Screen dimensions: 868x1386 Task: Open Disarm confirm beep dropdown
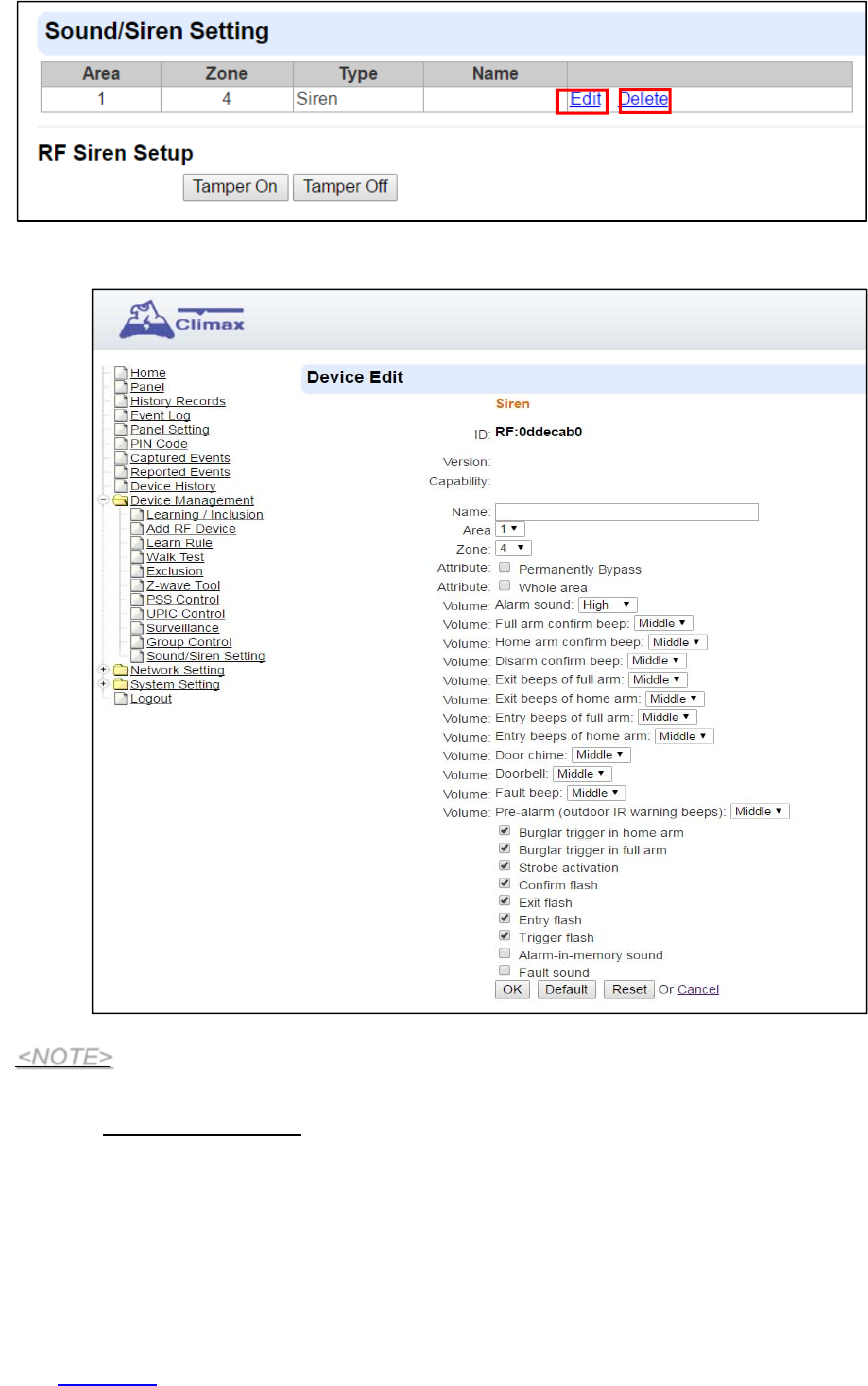[x=657, y=661]
